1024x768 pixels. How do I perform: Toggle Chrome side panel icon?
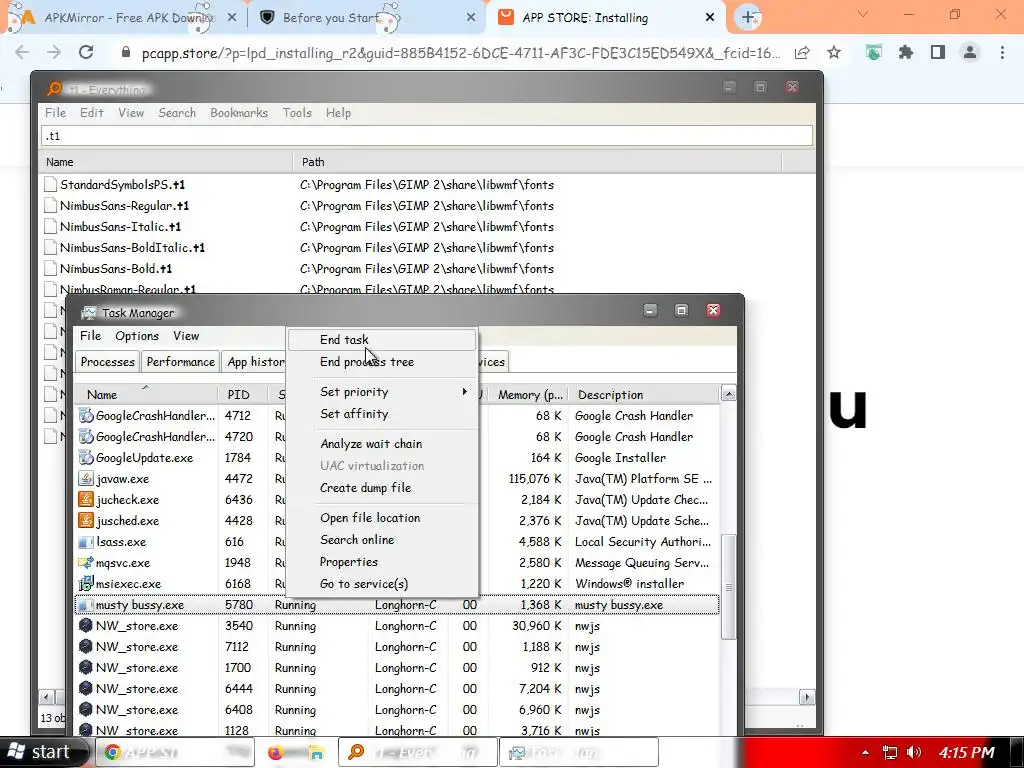point(938,52)
